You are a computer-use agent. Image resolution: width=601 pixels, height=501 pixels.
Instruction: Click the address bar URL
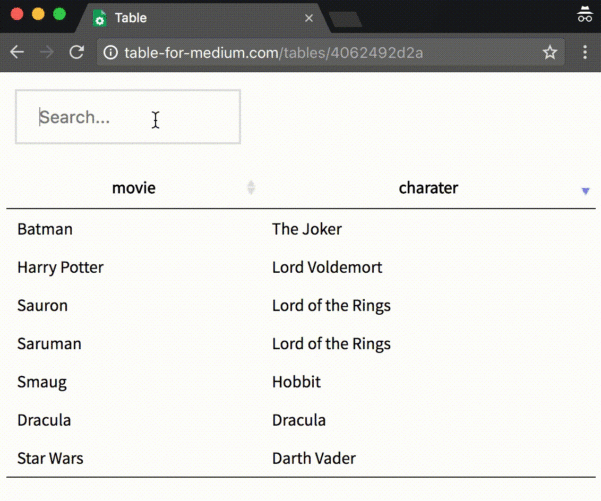coord(273,52)
